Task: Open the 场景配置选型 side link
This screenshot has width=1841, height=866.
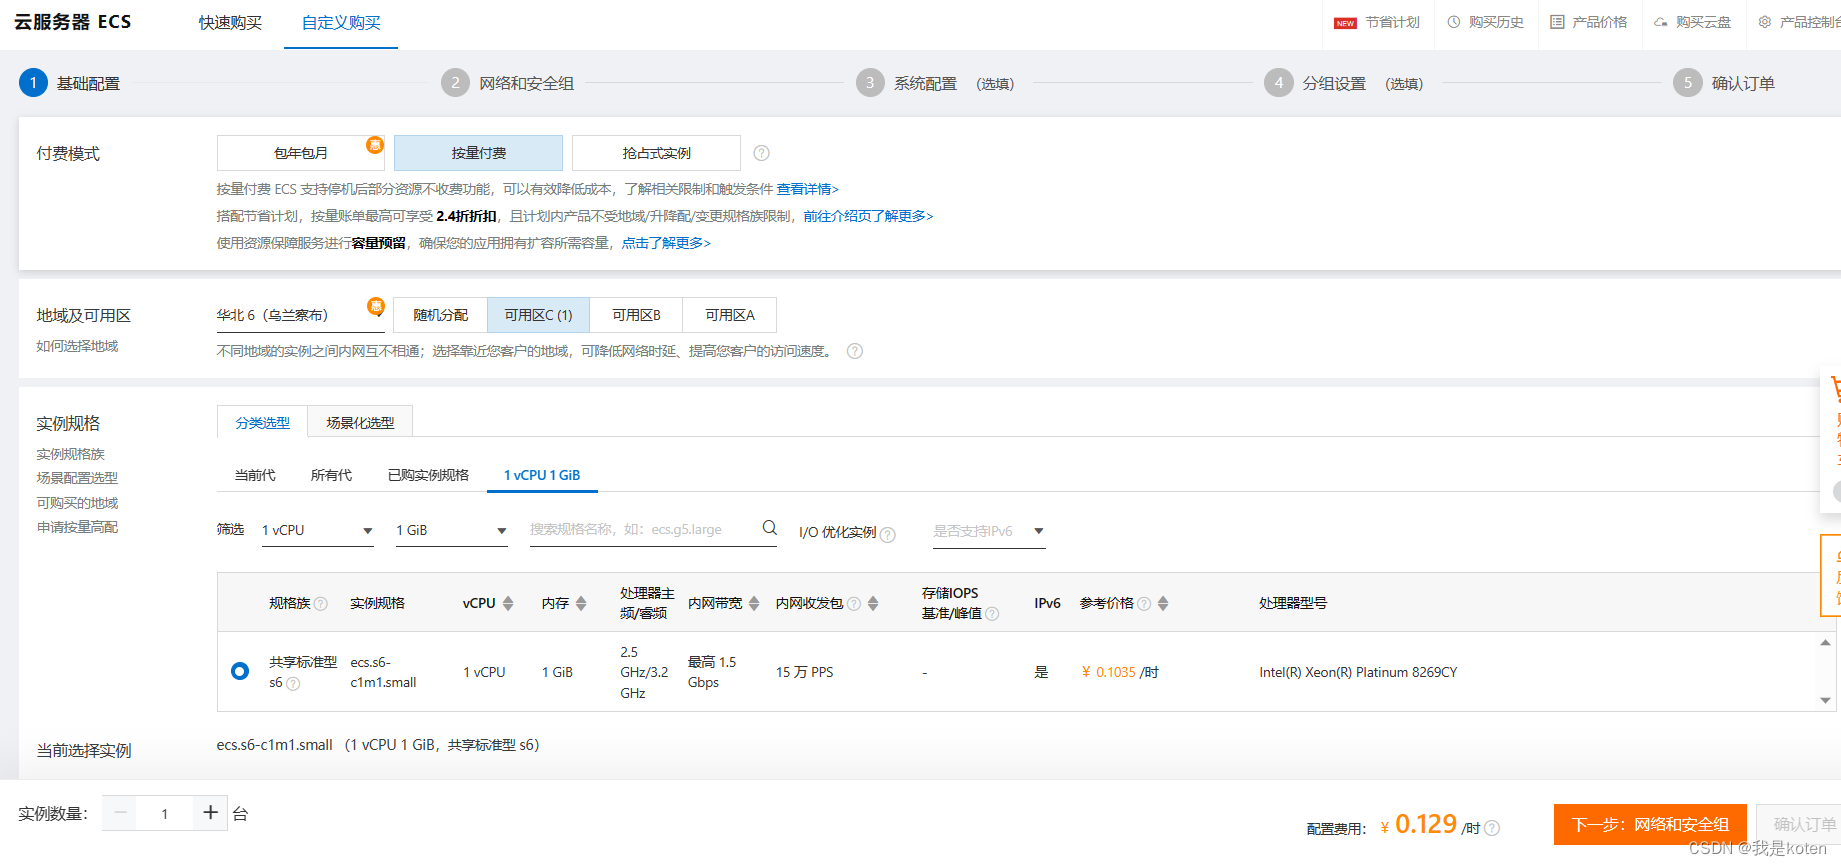Action: click(x=77, y=478)
